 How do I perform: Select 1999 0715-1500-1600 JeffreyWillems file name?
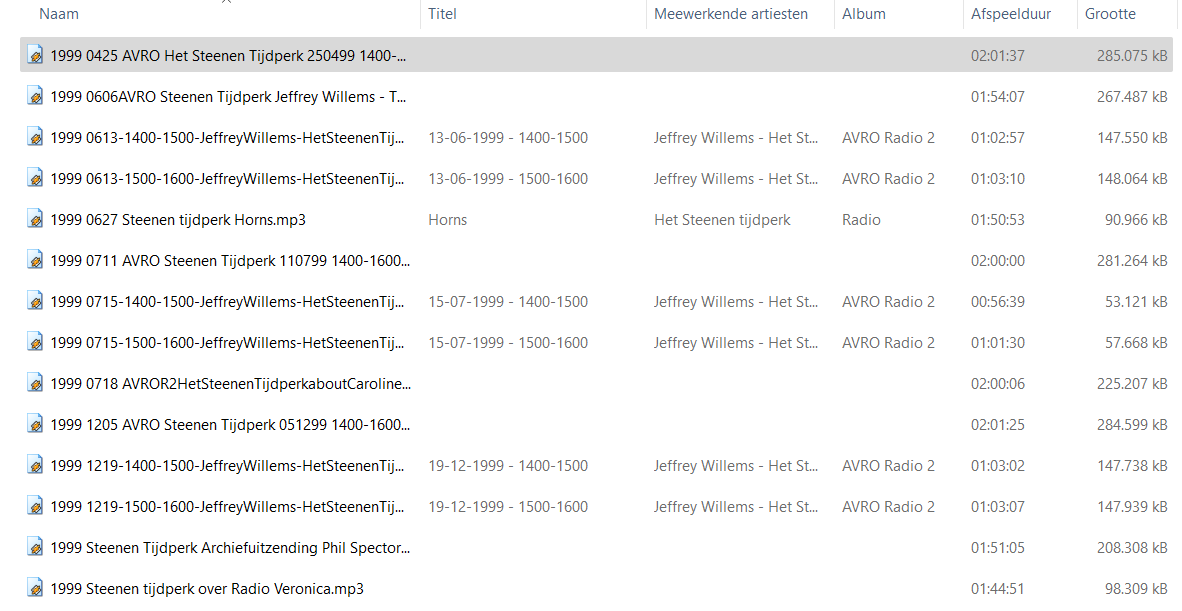[227, 342]
